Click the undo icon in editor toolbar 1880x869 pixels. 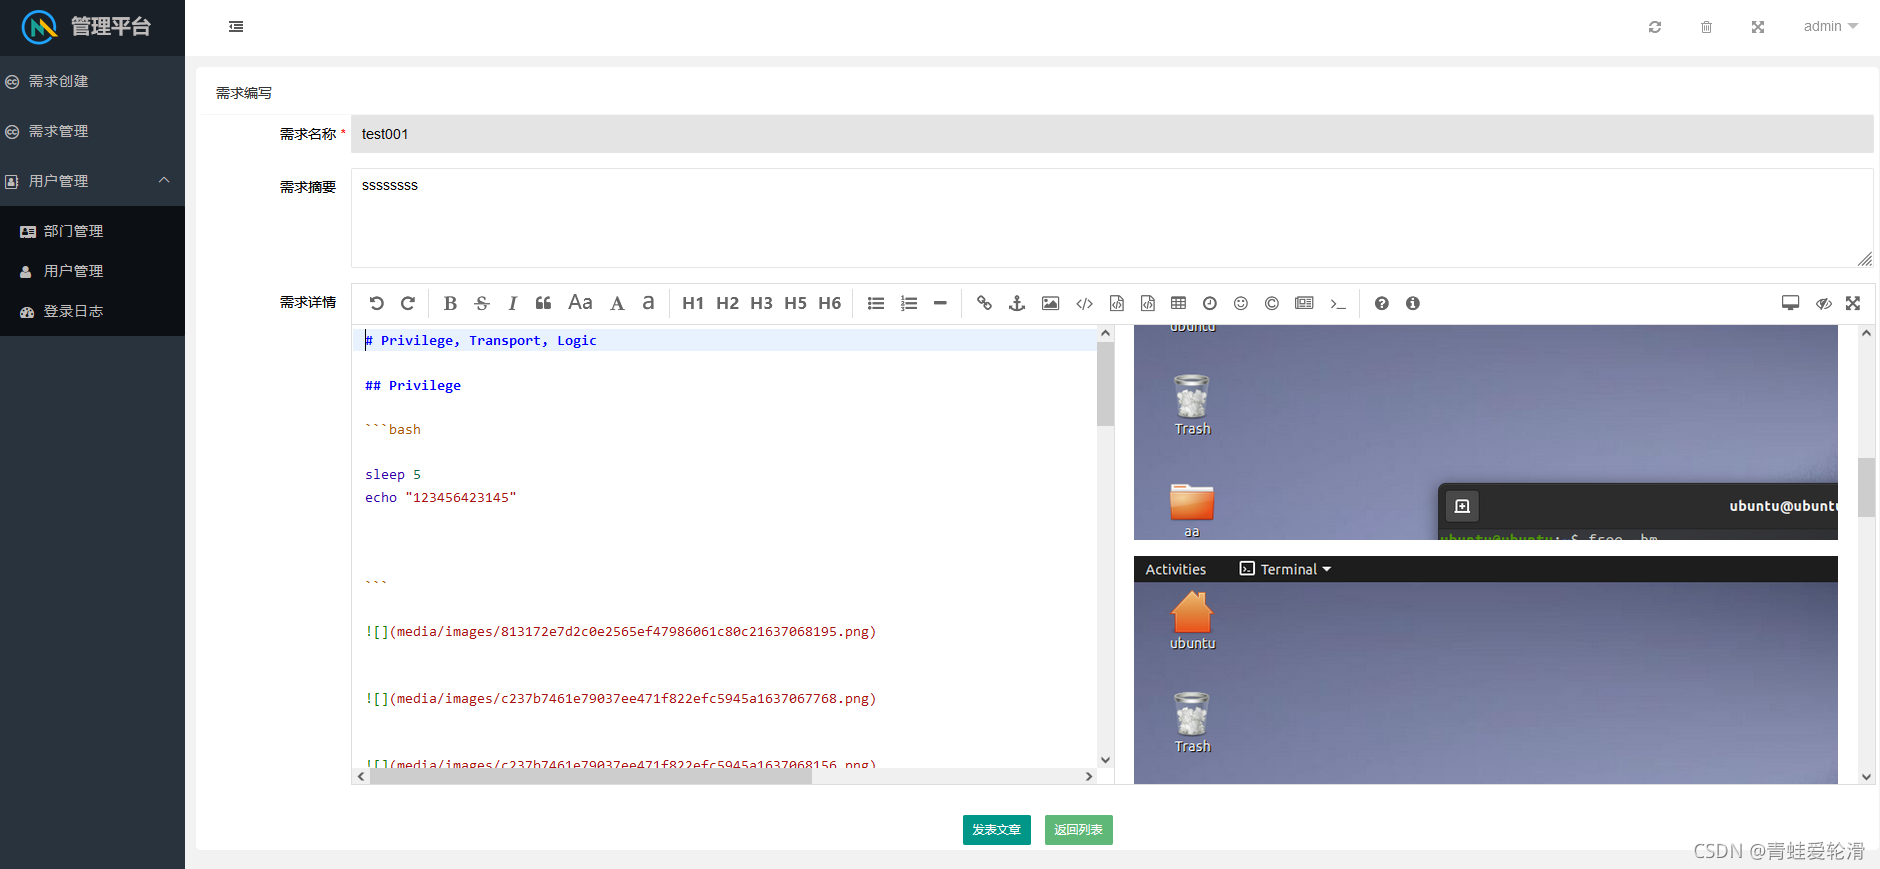click(x=376, y=303)
